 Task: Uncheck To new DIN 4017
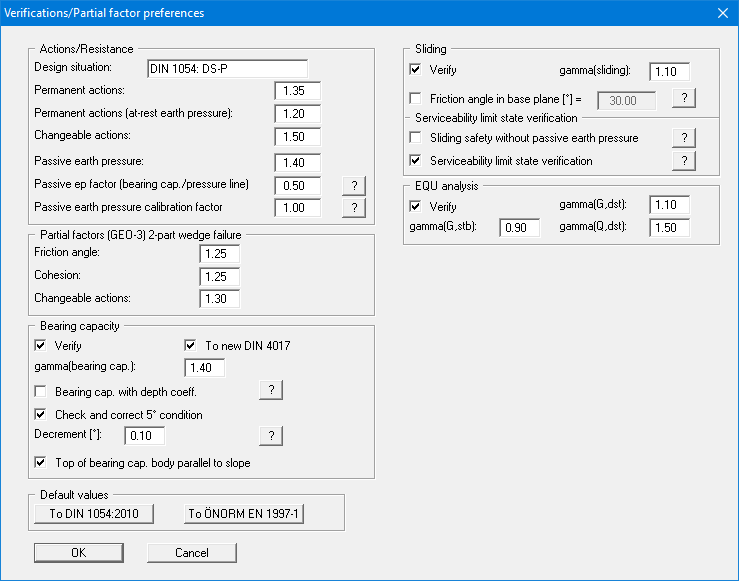(x=191, y=346)
